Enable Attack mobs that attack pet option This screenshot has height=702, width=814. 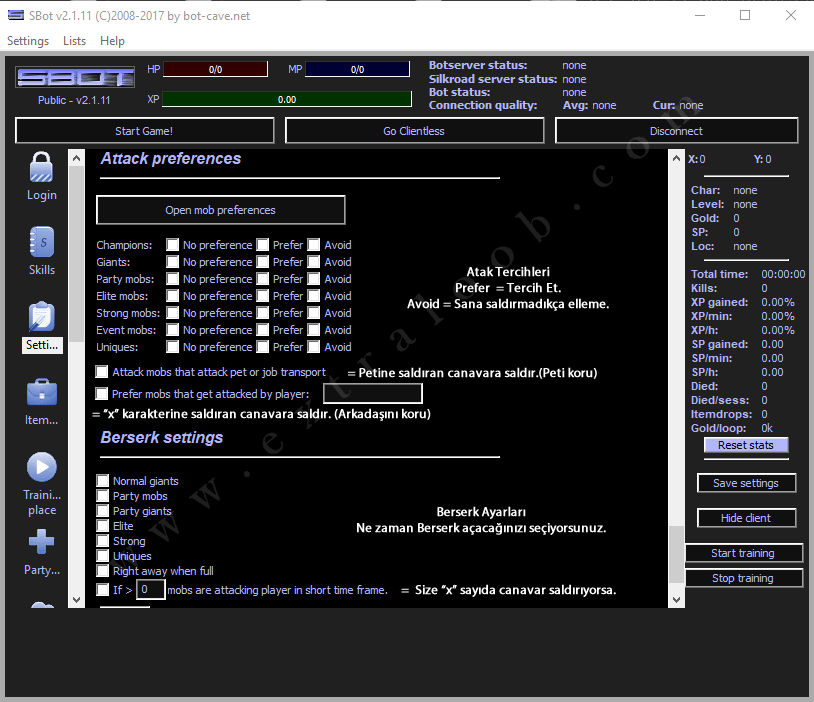tap(102, 372)
